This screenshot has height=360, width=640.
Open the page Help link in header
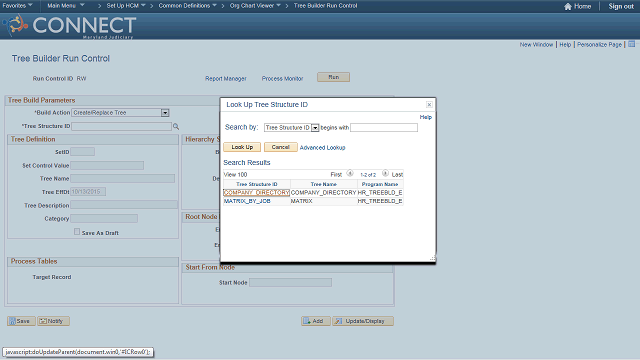(565, 44)
